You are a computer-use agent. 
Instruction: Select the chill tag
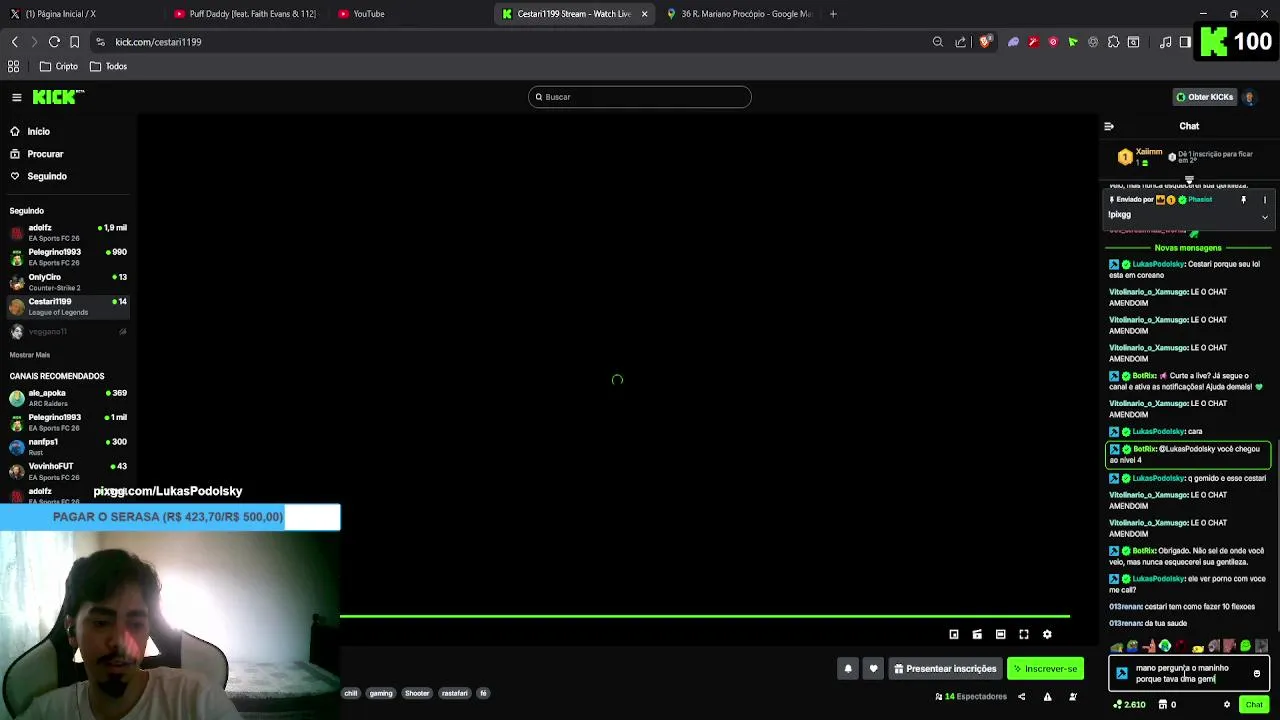[x=351, y=693]
